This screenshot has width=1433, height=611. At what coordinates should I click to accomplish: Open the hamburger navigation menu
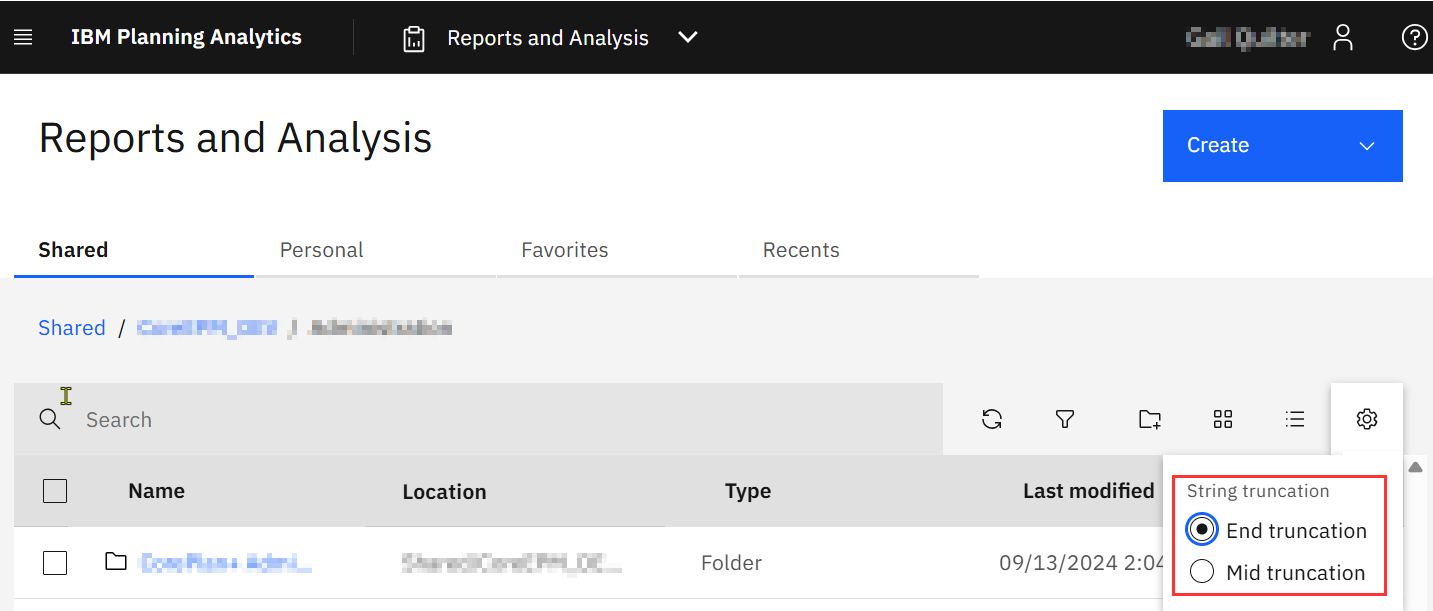[x=23, y=37]
